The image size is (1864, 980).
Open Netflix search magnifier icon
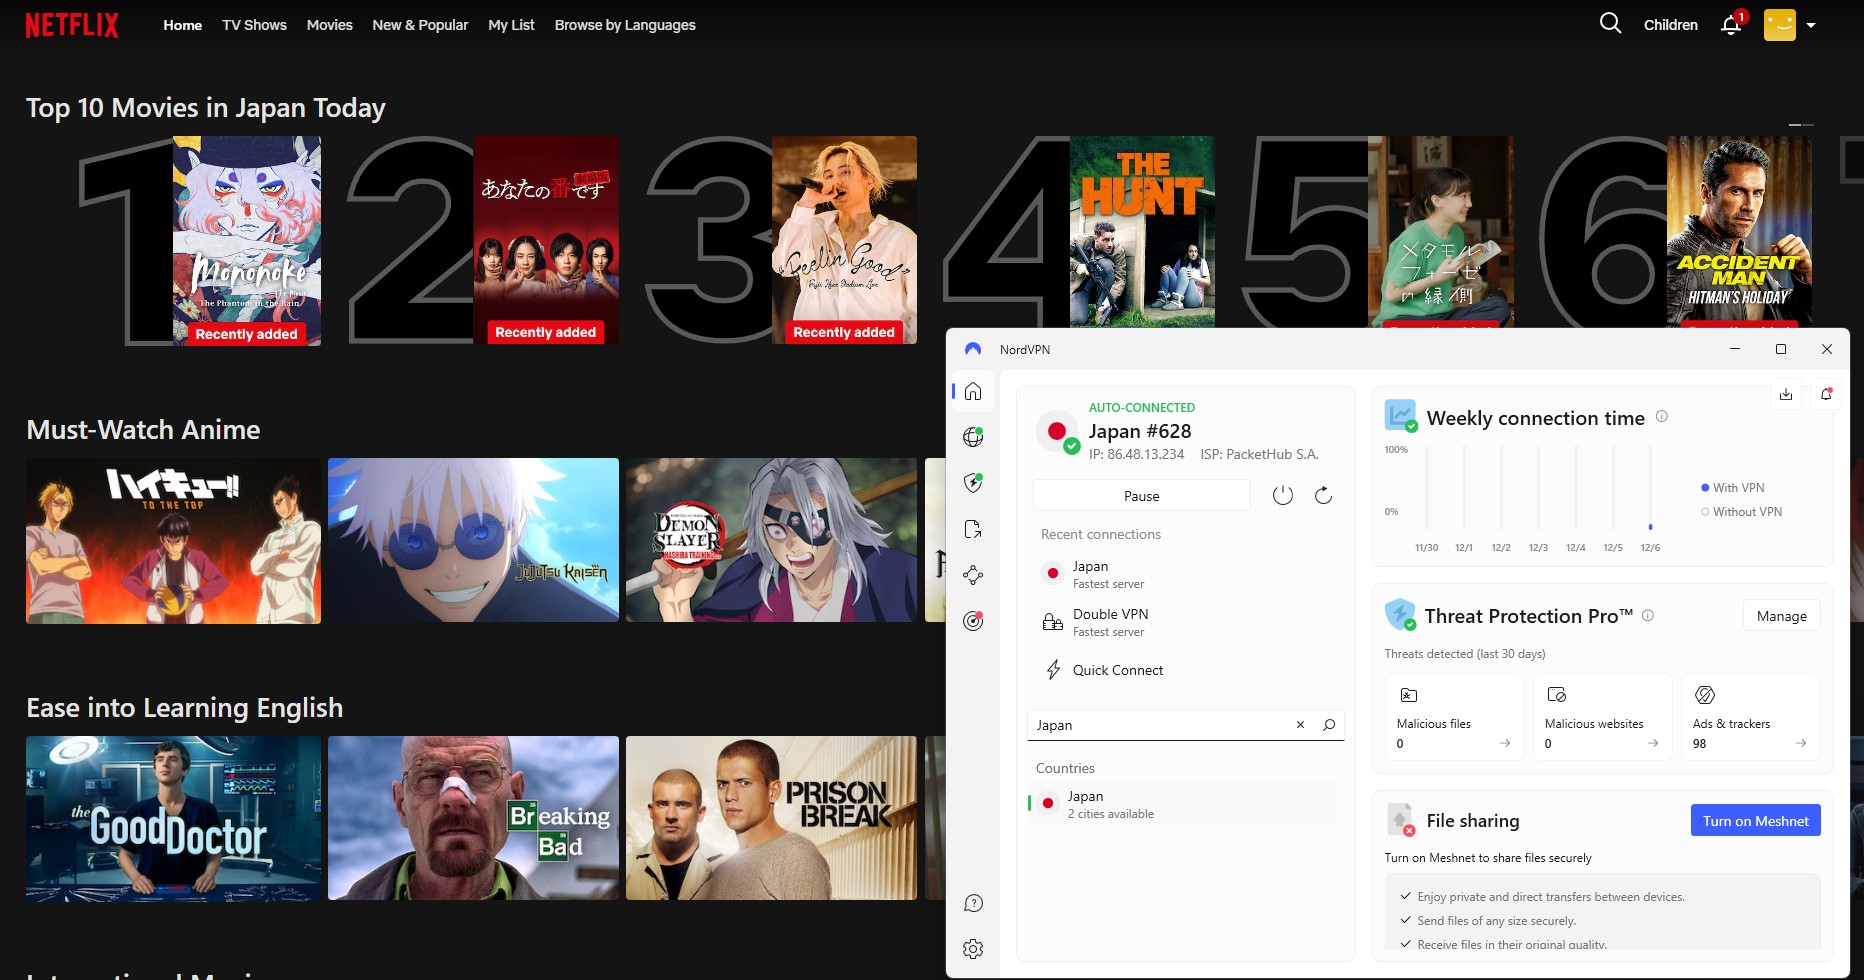coord(1610,23)
